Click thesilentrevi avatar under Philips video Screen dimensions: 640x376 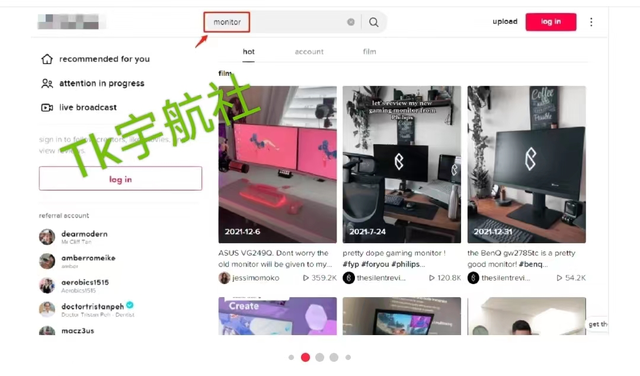tap(349, 278)
